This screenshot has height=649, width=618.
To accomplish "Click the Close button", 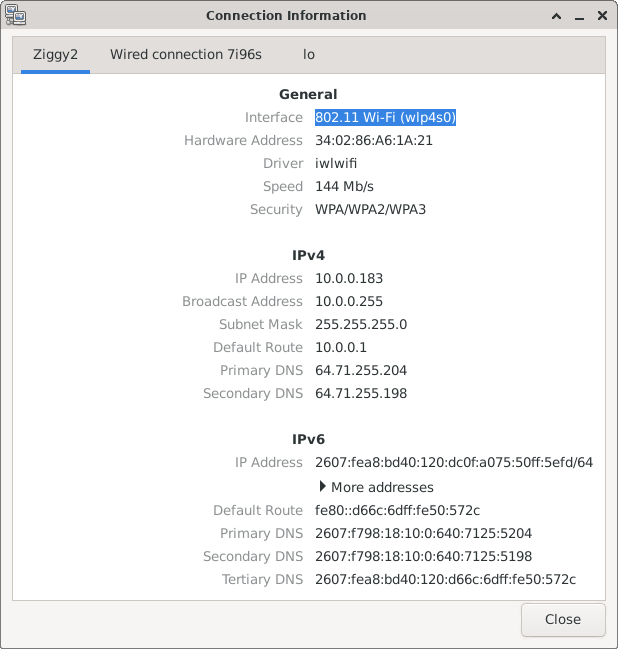I will click(x=563, y=619).
